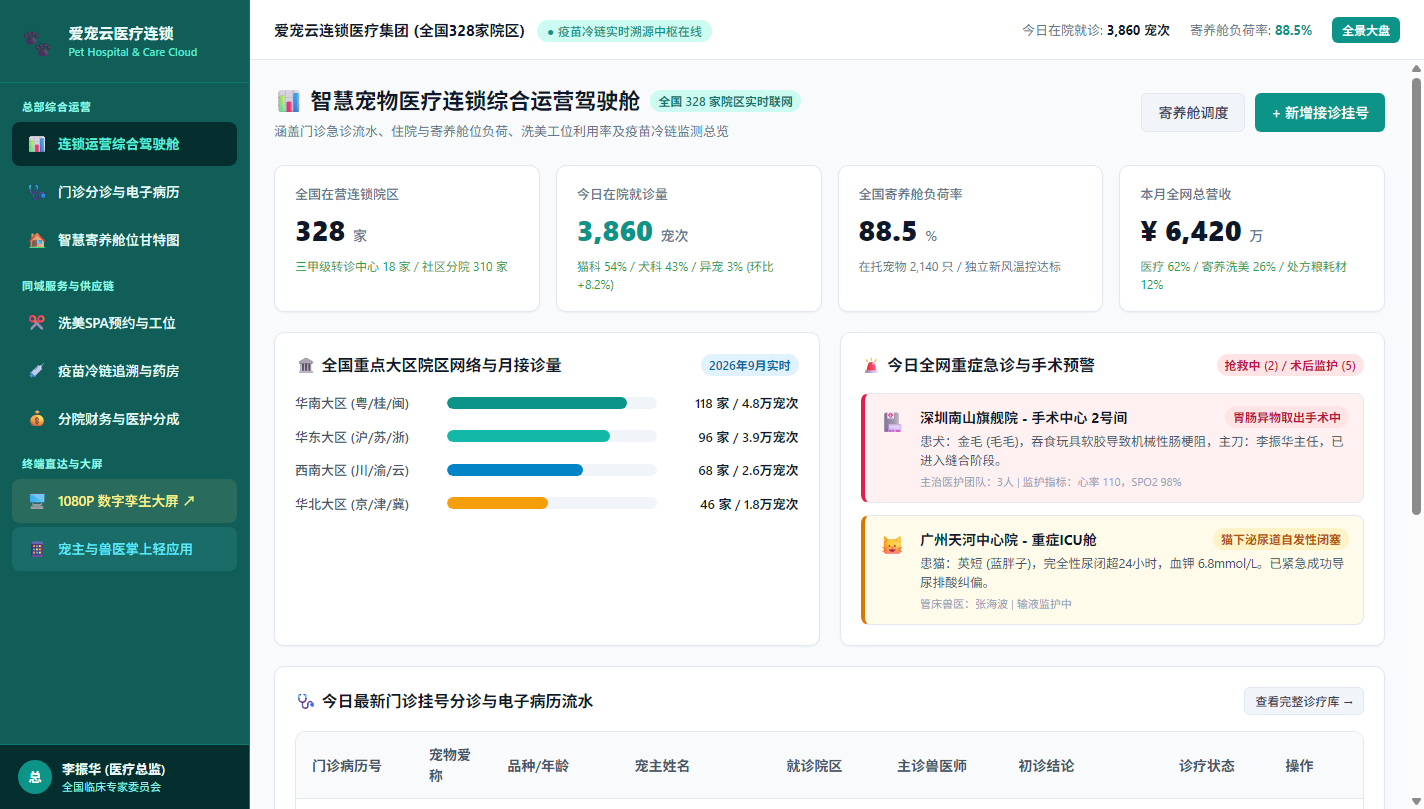Open 宠主与兽医掌上轻应用 in the sidebar
Viewport: 1424px width, 809px height.
point(125,549)
